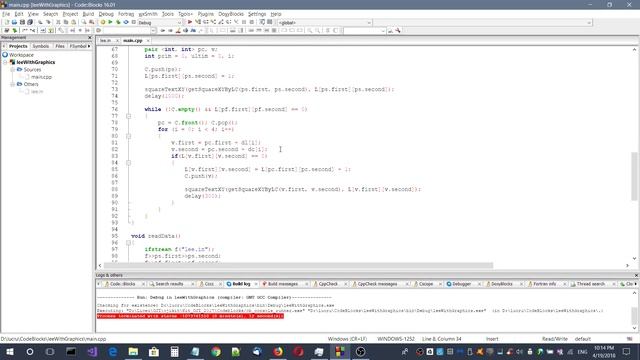
Task: Click the Paste toolbar icon
Action: pos(73,22)
